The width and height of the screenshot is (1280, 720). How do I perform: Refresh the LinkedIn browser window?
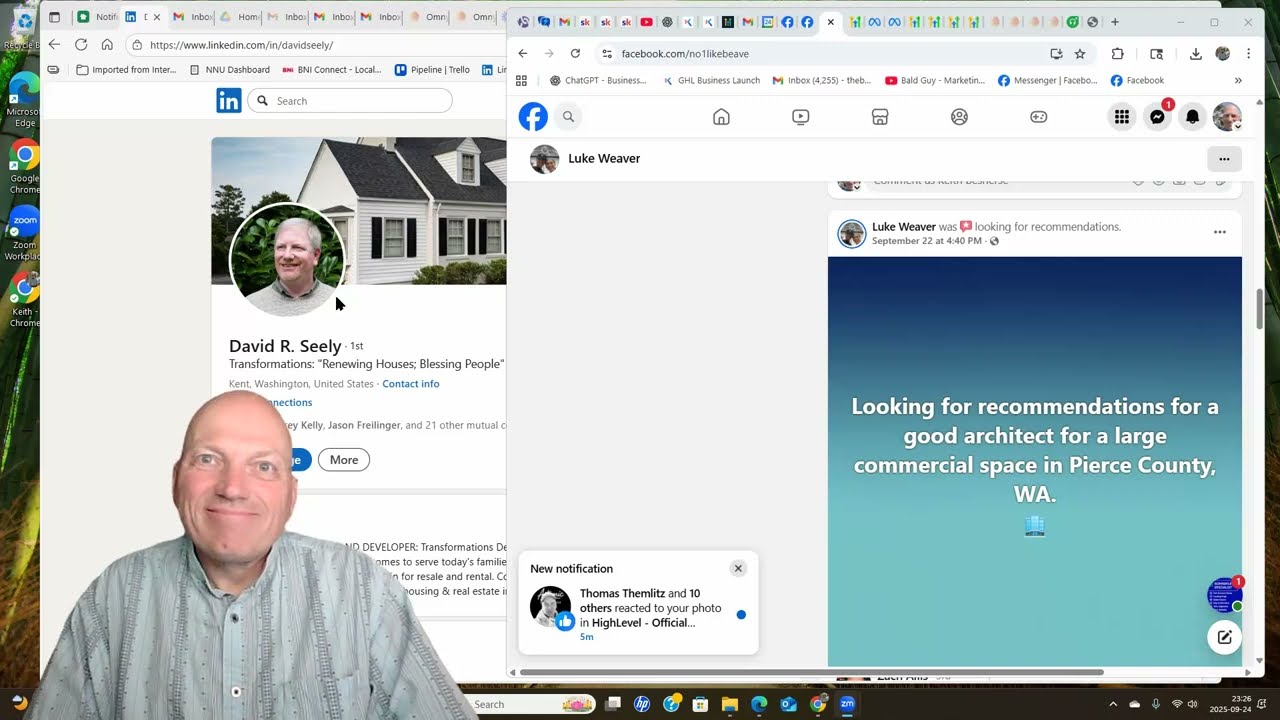(x=81, y=45)
